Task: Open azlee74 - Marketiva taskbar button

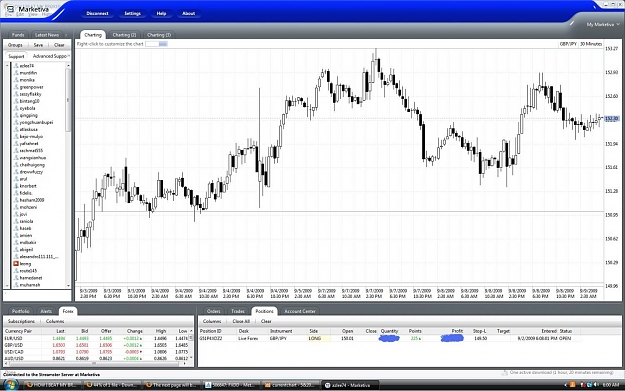Action: click(350, 385)
